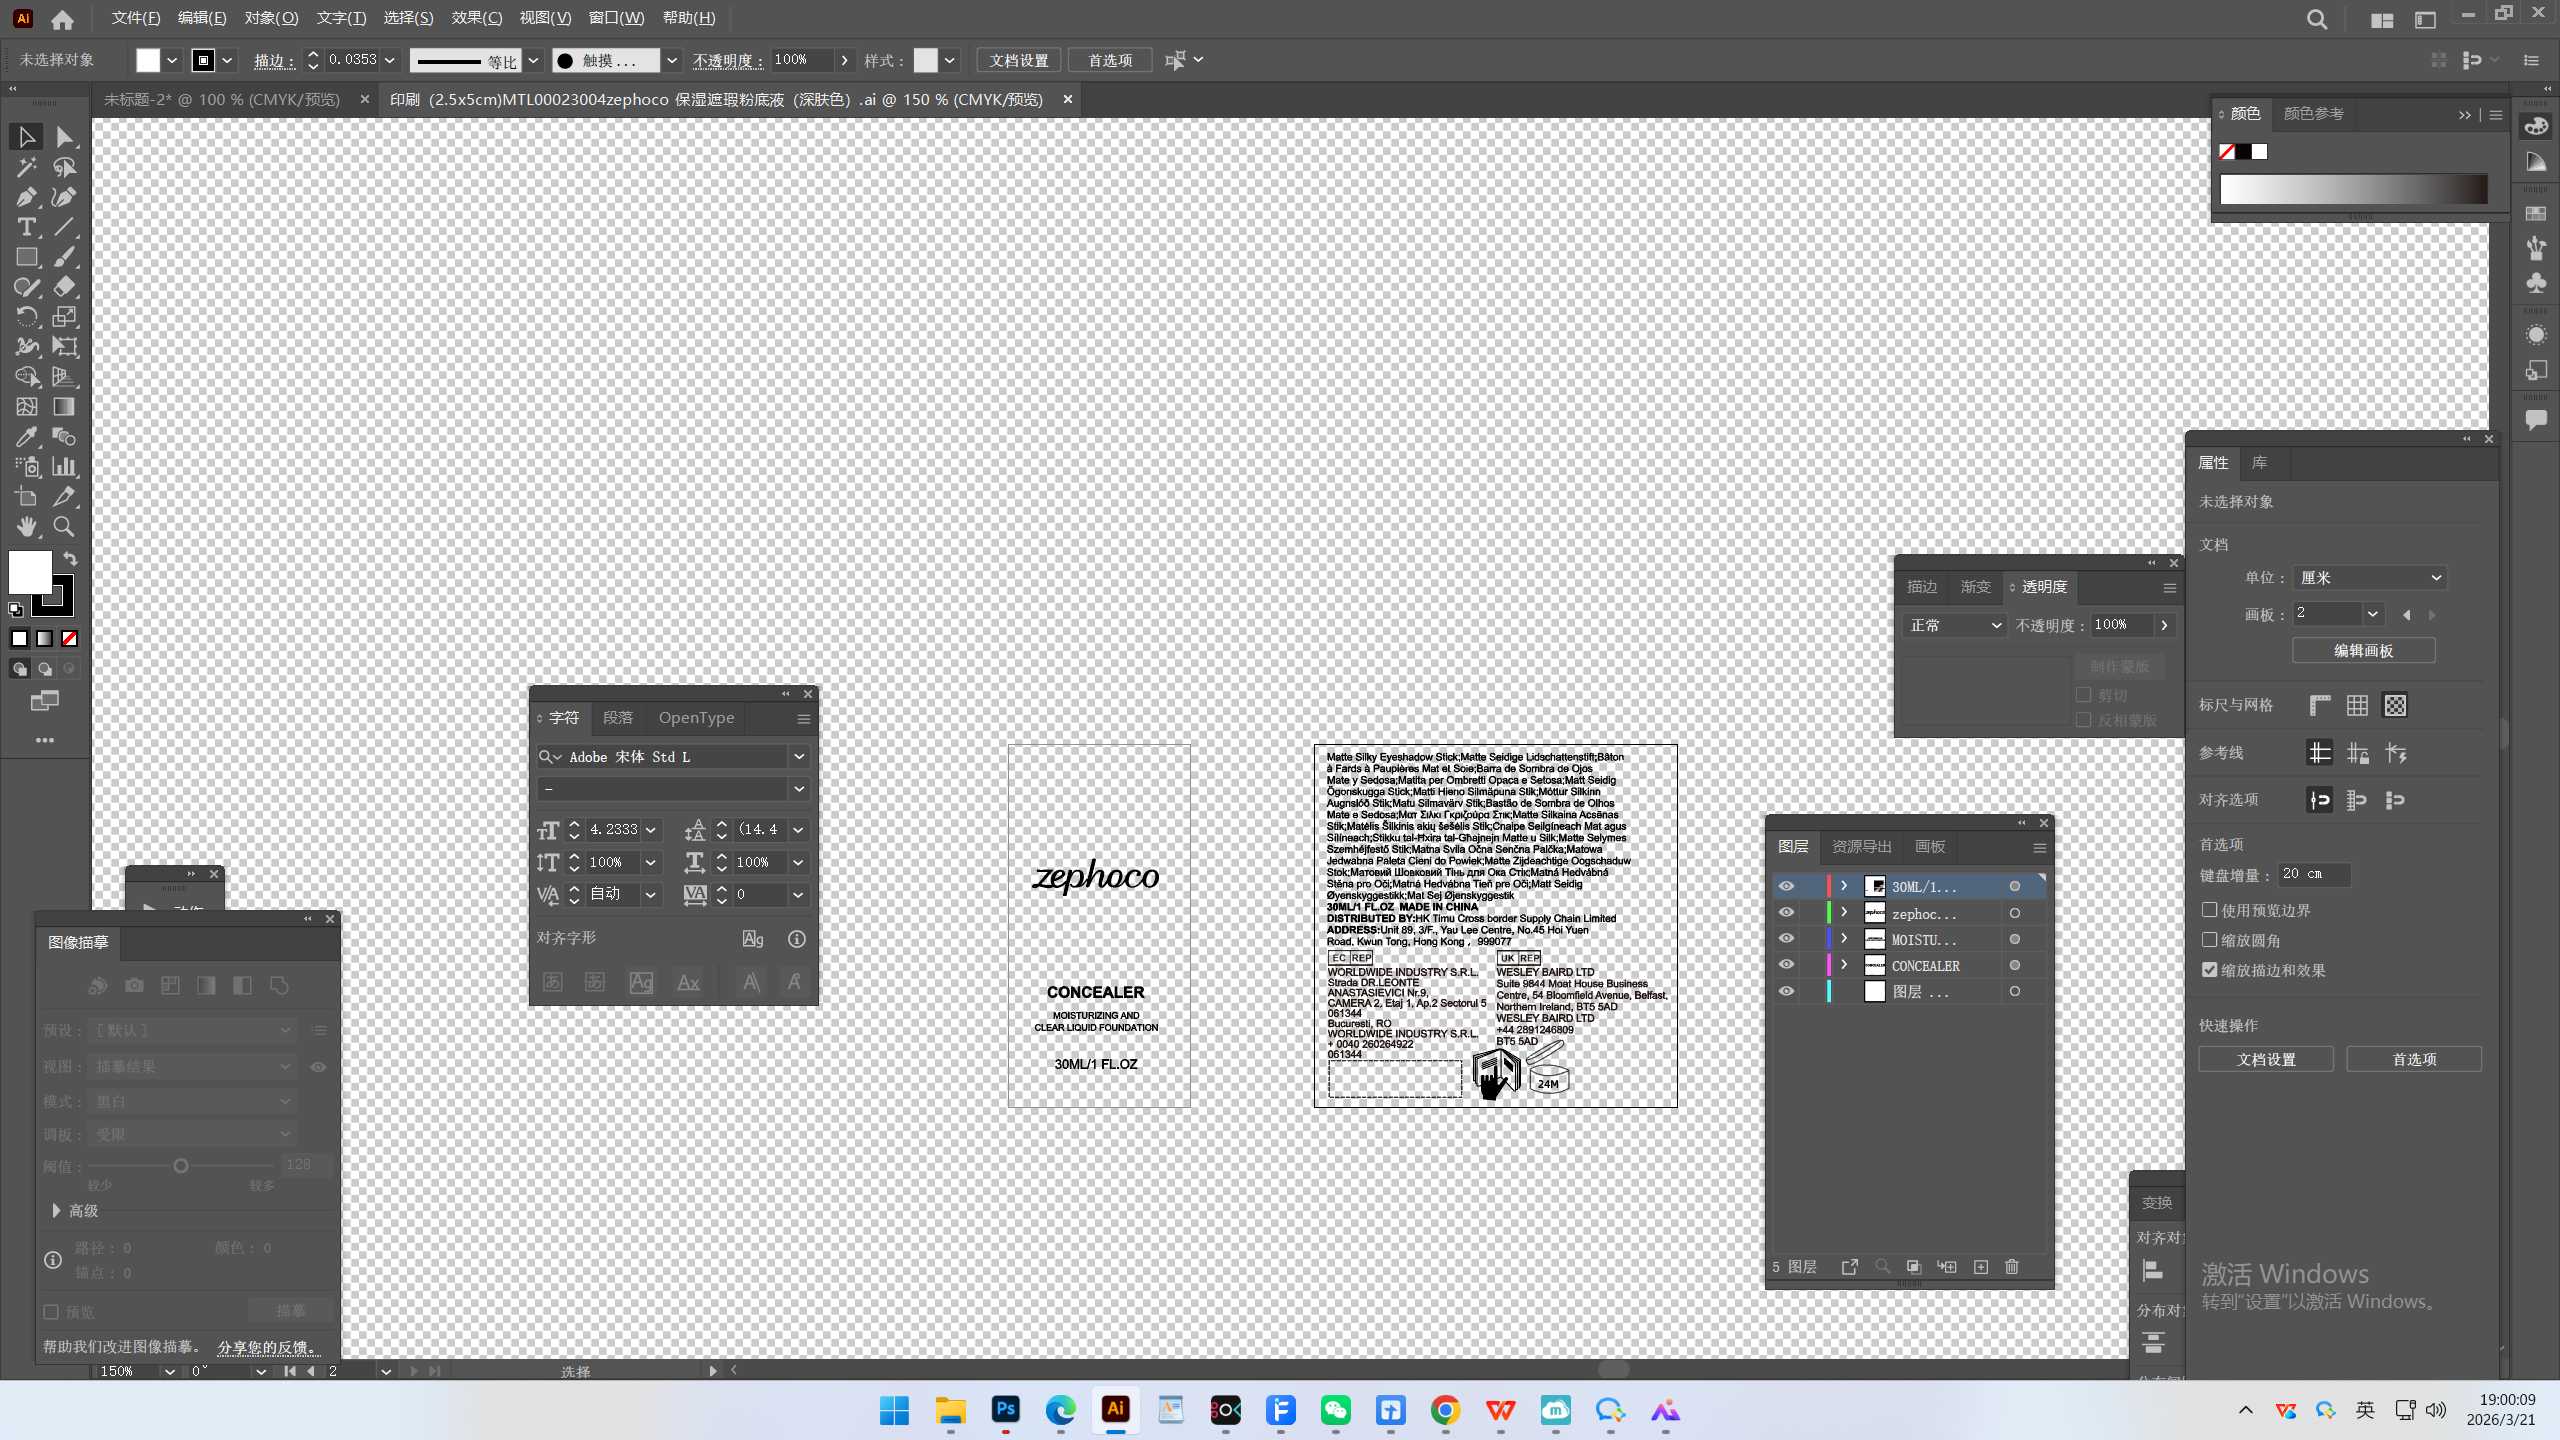The image size is (2560, 1440).
Task: Expand the zephoc layer contents
Action: [1844, 912]
